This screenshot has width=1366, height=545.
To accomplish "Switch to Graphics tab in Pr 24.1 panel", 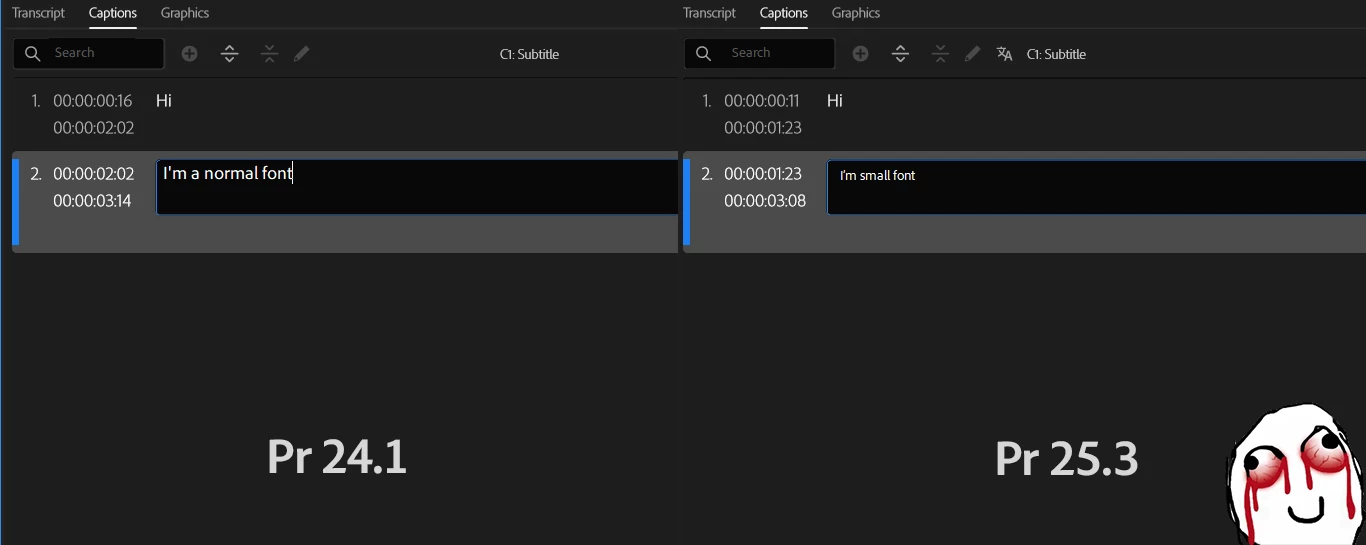I will point(185,13).
